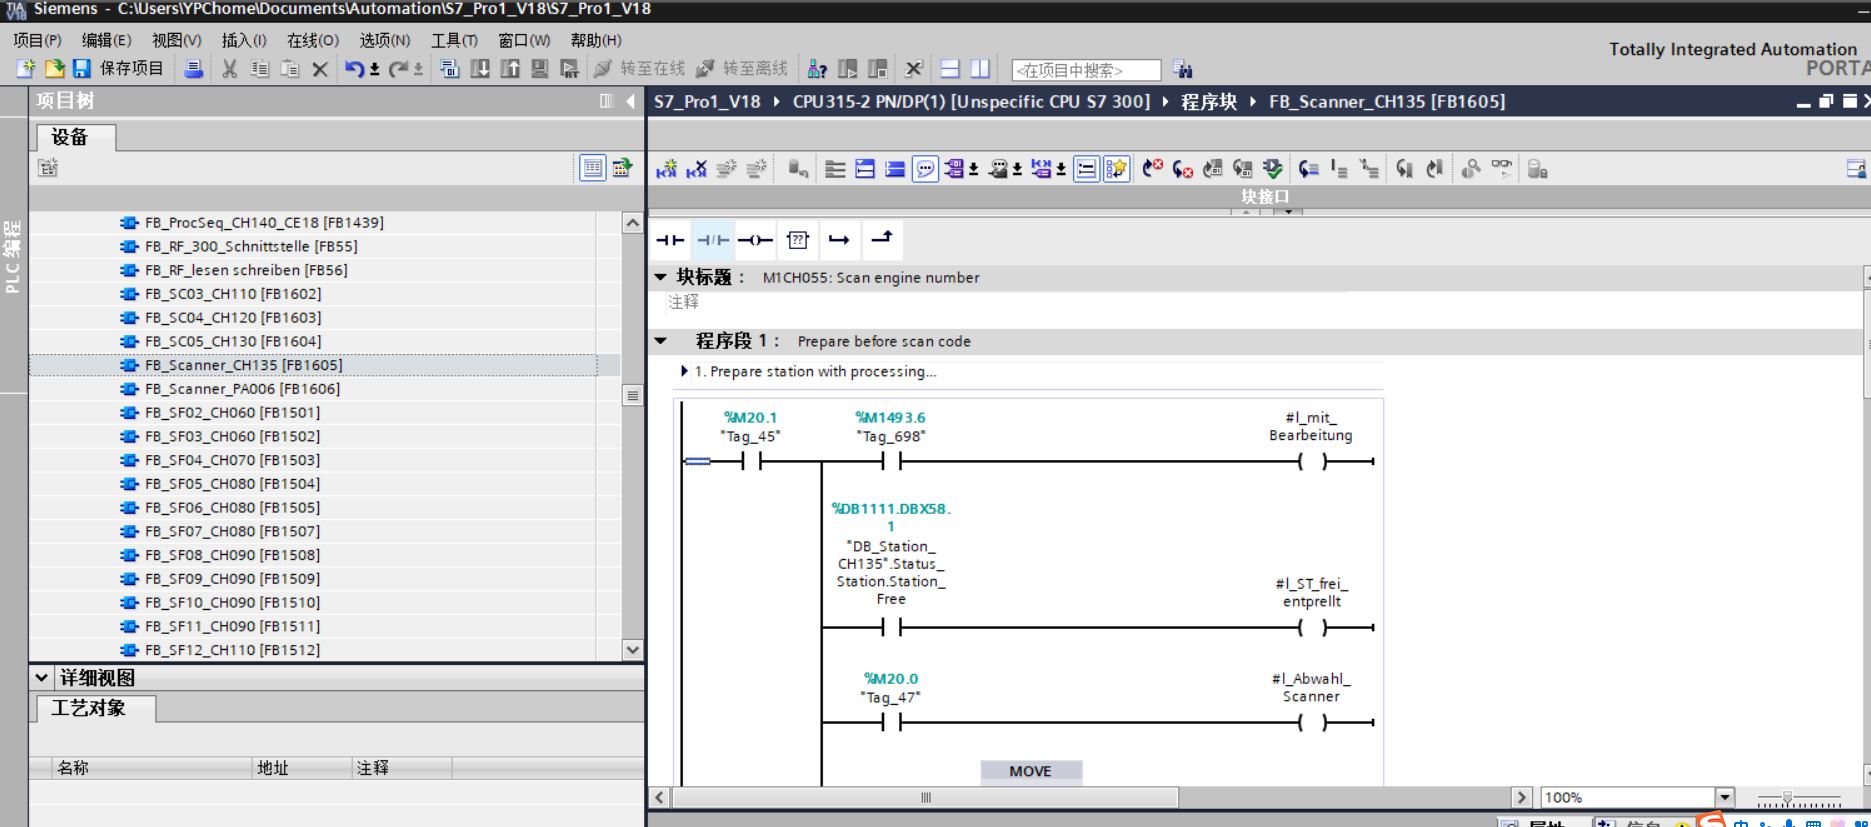Click the delete network icon in editor toolbar
1871x827 pixels.
click(697, 169)
